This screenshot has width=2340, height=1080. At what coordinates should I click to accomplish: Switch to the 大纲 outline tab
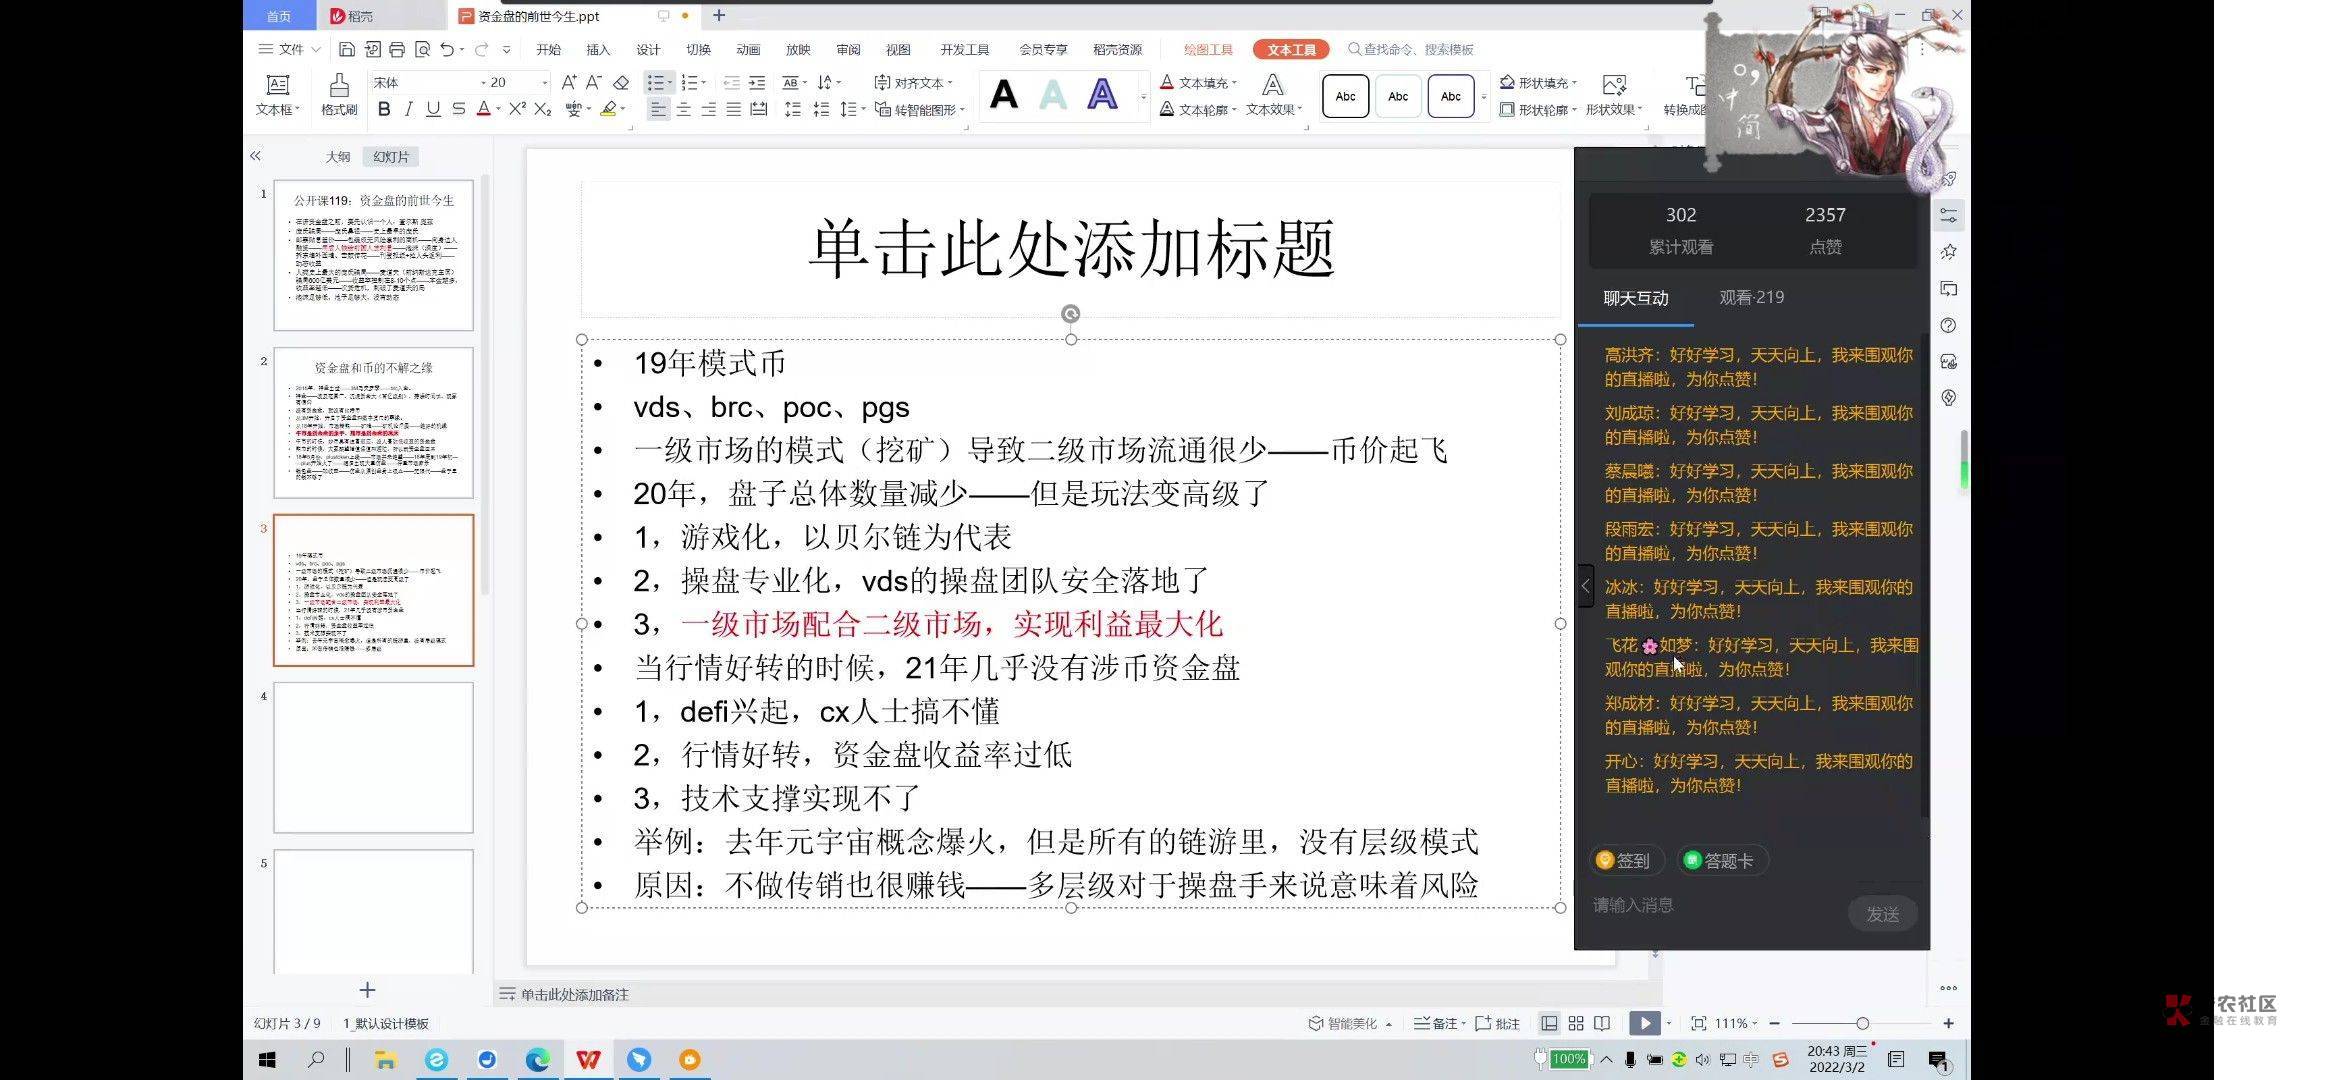(x=338, y=157)
